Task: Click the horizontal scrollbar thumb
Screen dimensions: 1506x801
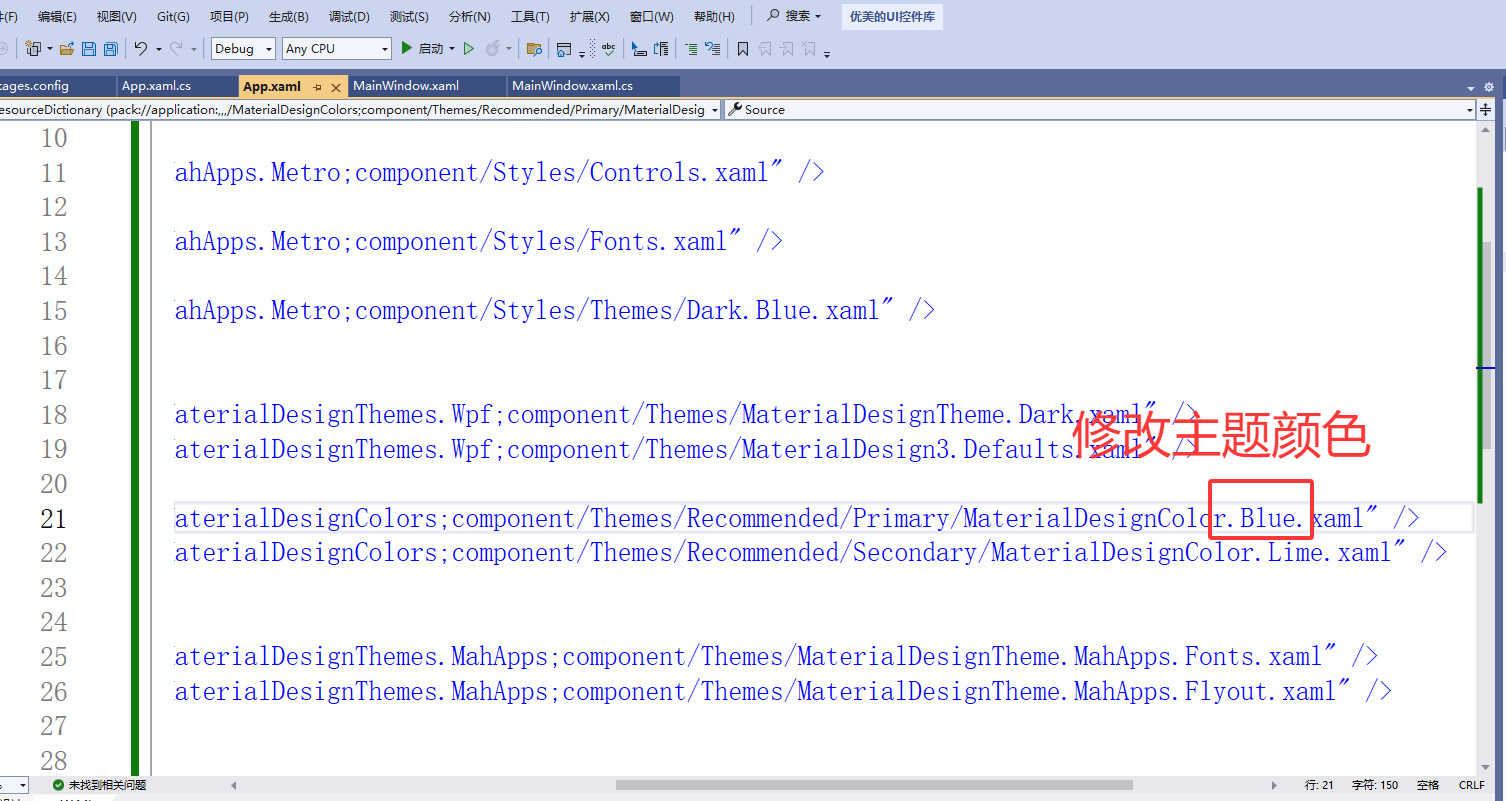Action: click(874, 785)
